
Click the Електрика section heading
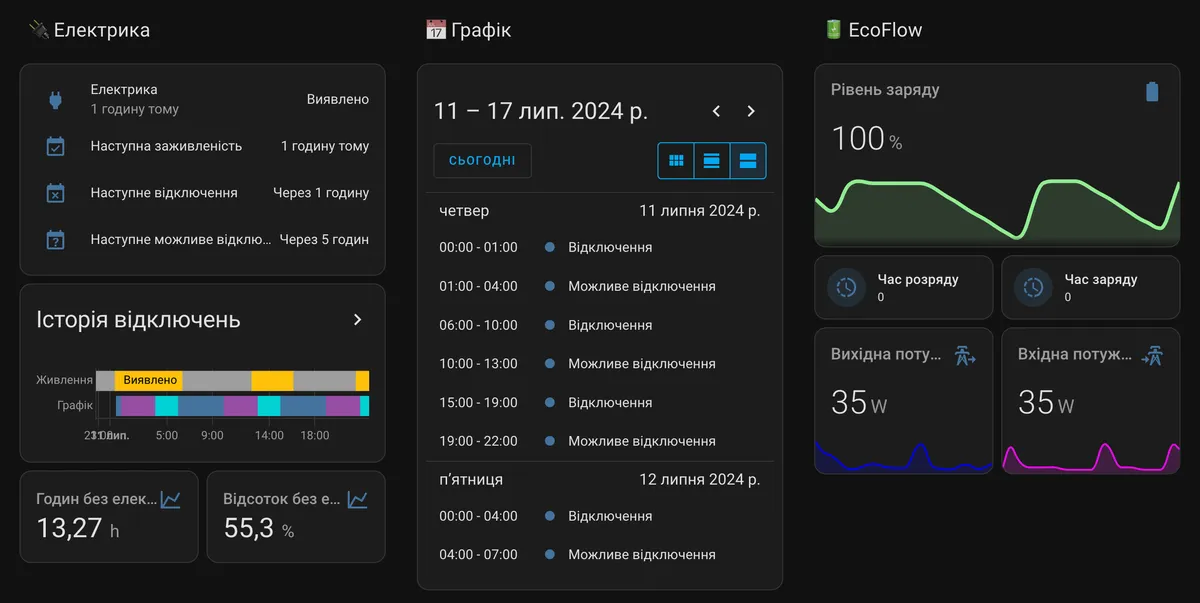click(90, 30)
